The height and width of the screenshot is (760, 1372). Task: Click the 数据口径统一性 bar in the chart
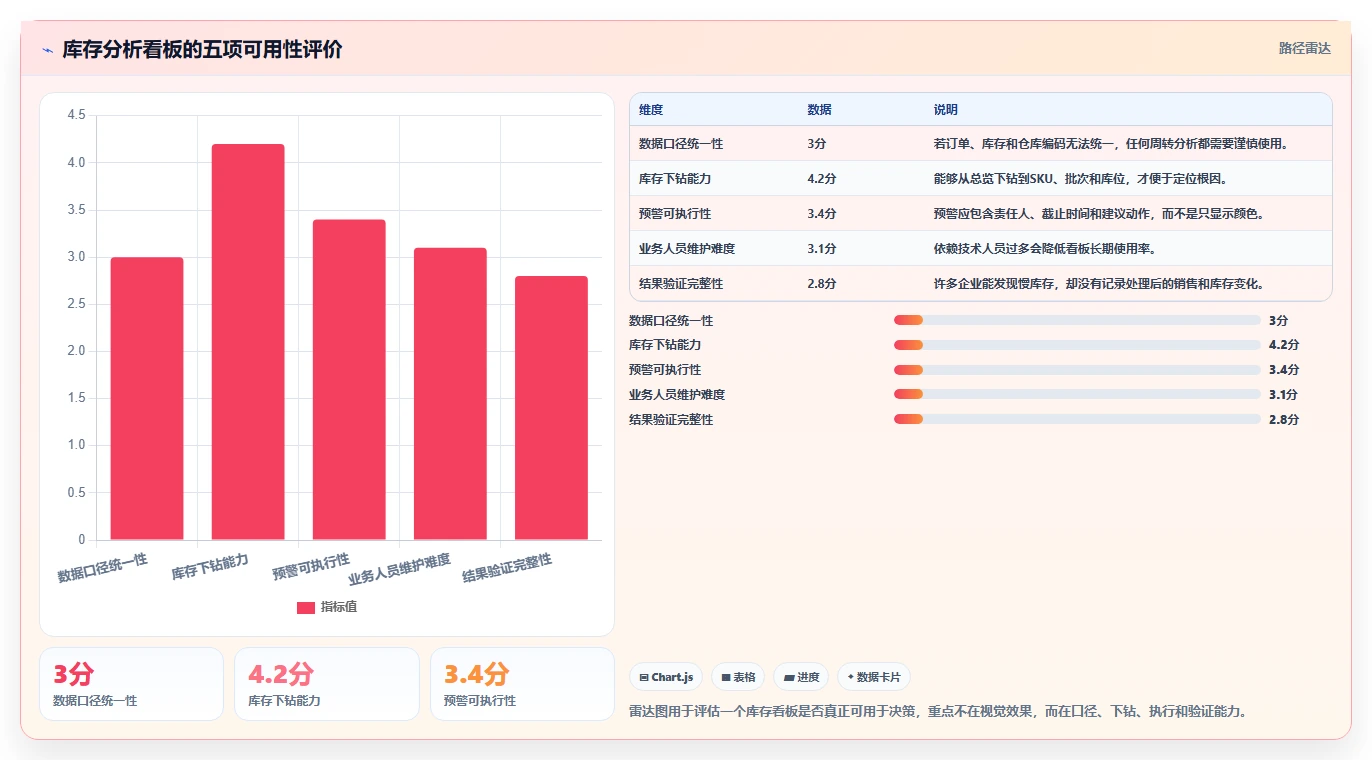point(147,398)
